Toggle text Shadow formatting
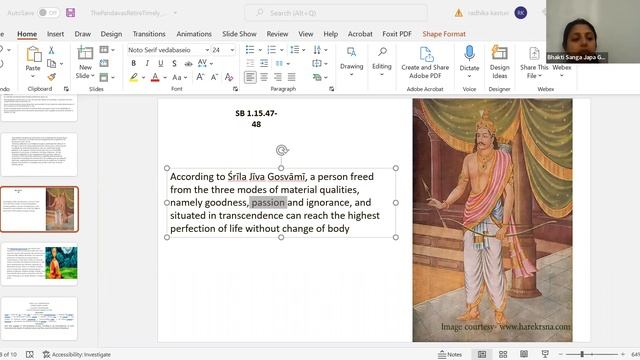This screenshot has height=360, width=640. click(174, 63)
